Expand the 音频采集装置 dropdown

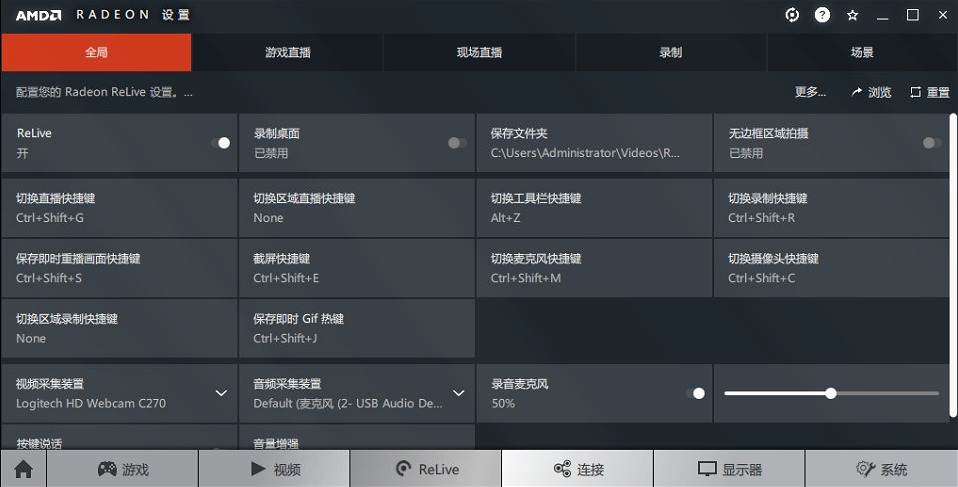point(458,394)
